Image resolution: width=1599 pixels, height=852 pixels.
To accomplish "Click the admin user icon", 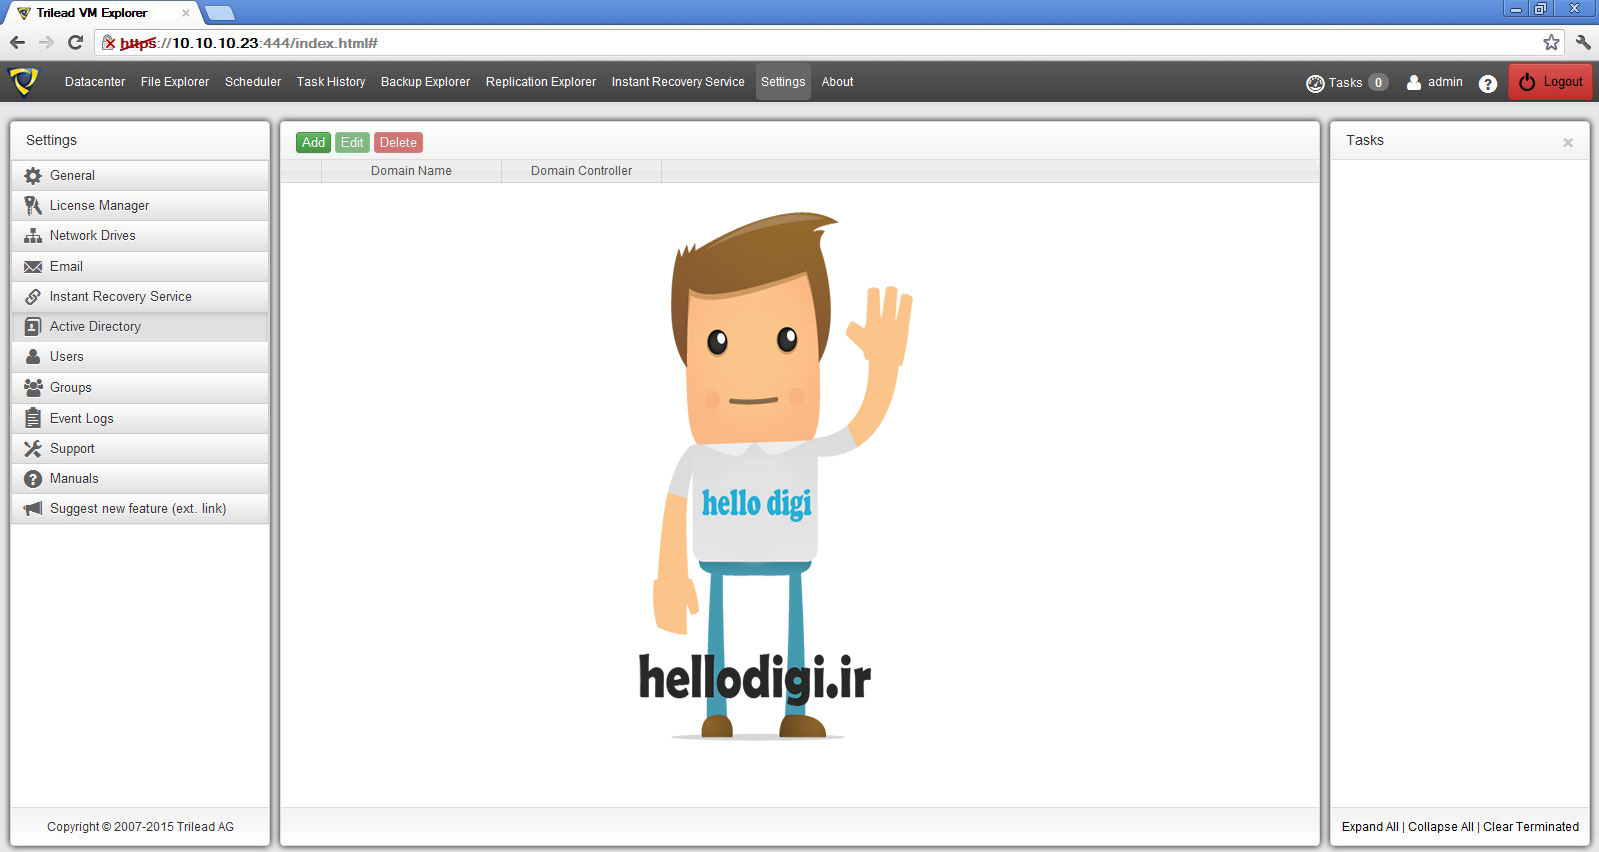I will click(1414, 83).
